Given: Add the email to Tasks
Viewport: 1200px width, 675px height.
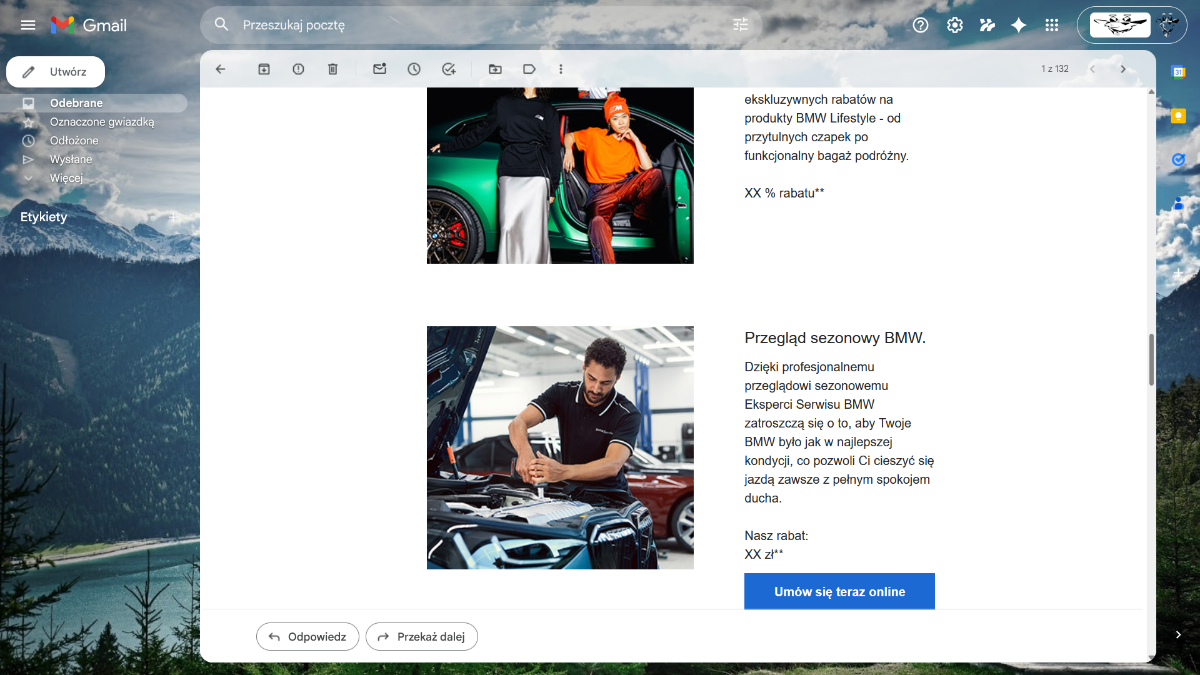Looking at the screenshot, I should 449,69.
